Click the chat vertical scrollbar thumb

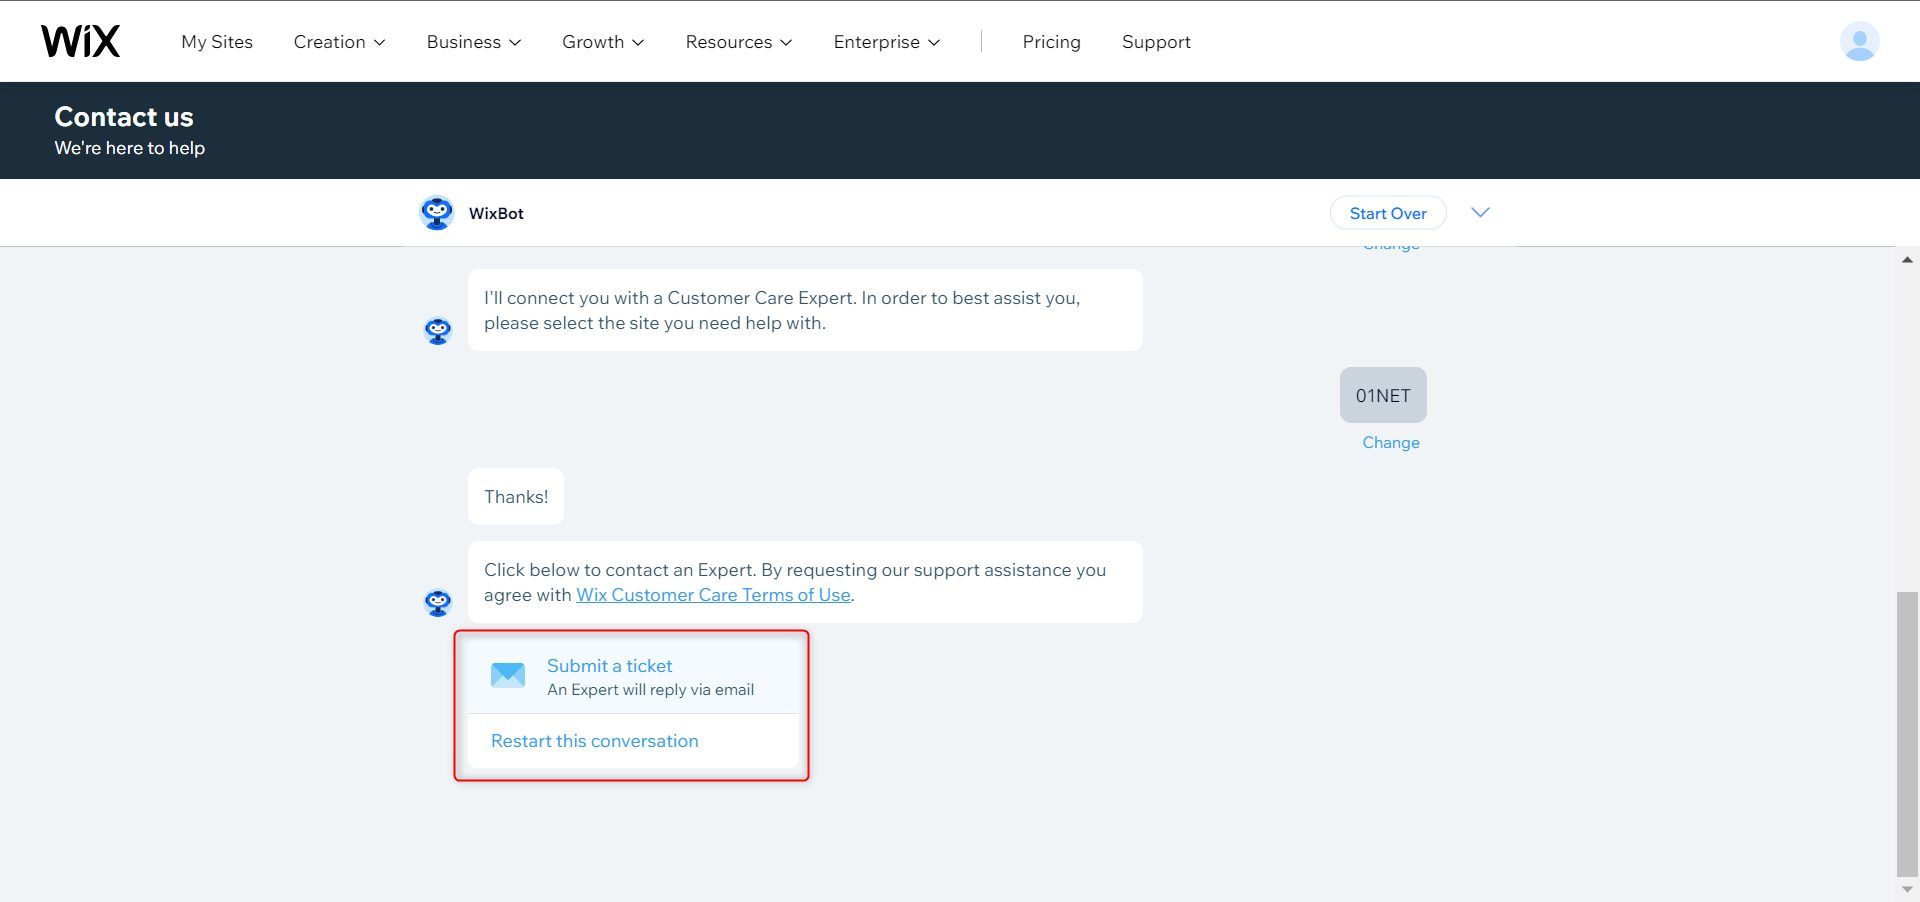[x=1907, y=733]
